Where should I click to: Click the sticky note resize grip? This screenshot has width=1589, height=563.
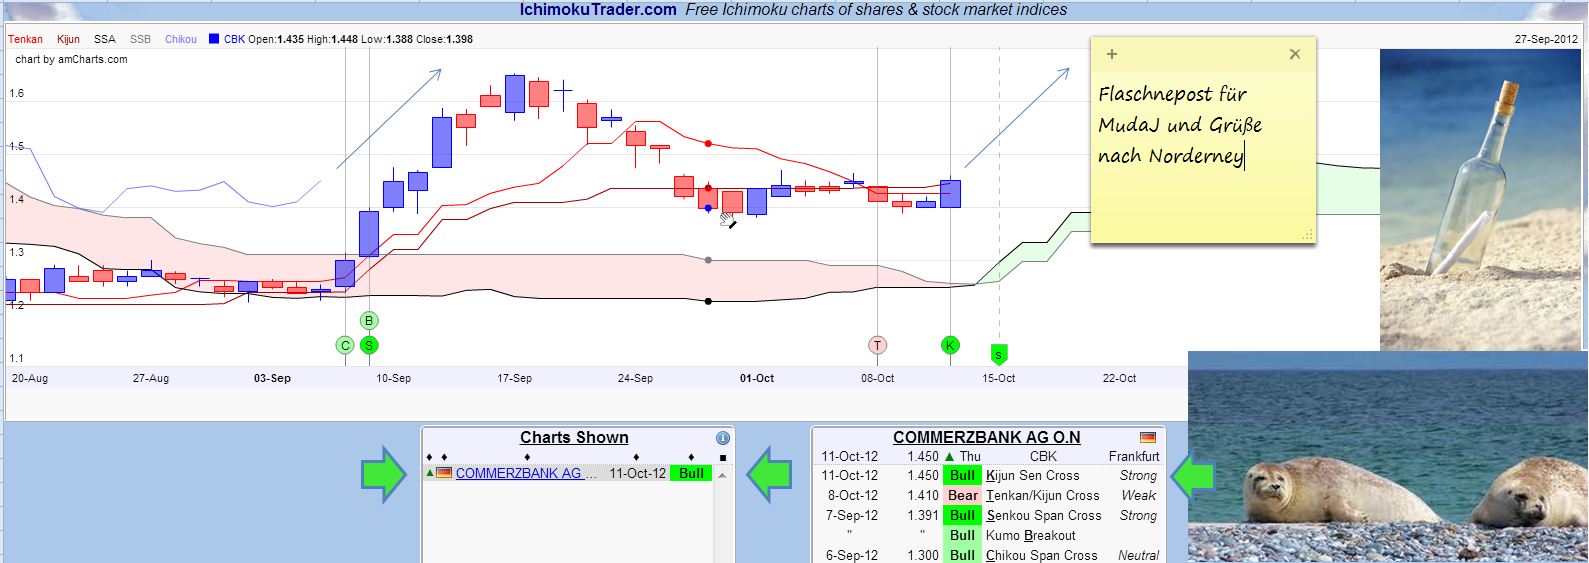[1307, 235]
